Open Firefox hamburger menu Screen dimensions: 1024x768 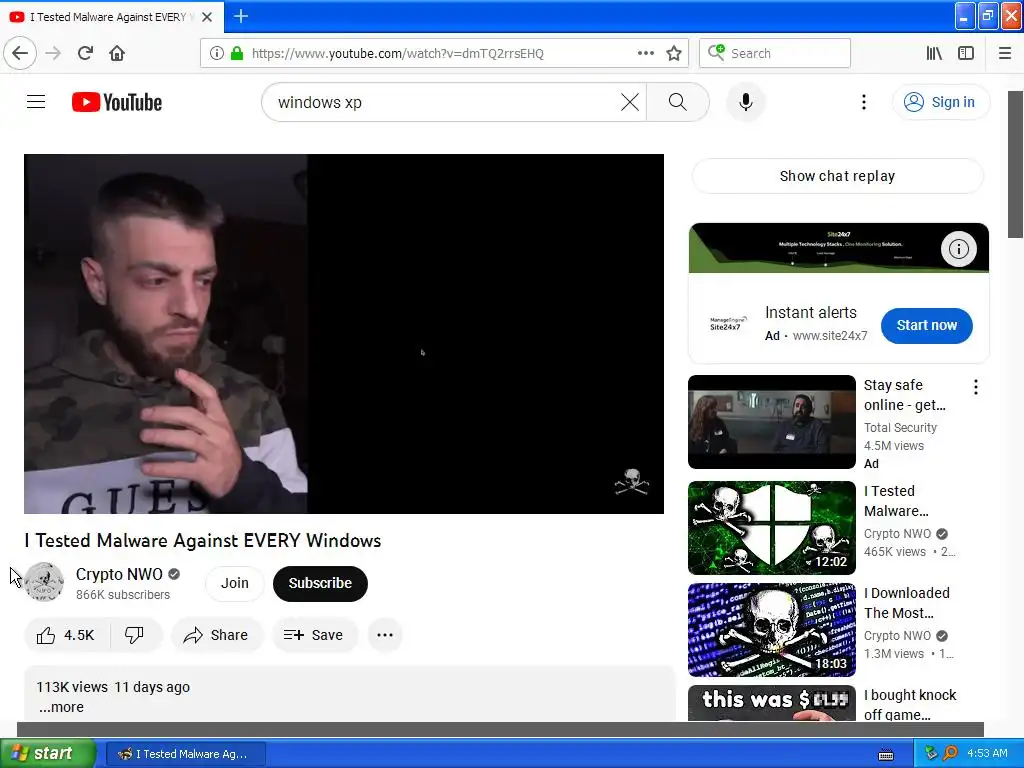(x=1005, y=53)
